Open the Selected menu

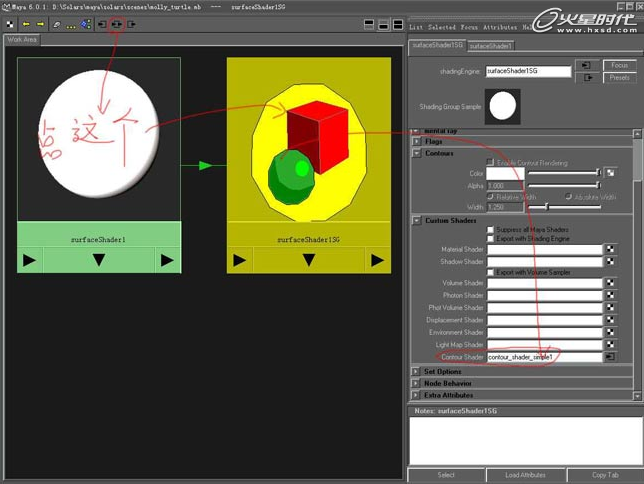pos(442,27)
